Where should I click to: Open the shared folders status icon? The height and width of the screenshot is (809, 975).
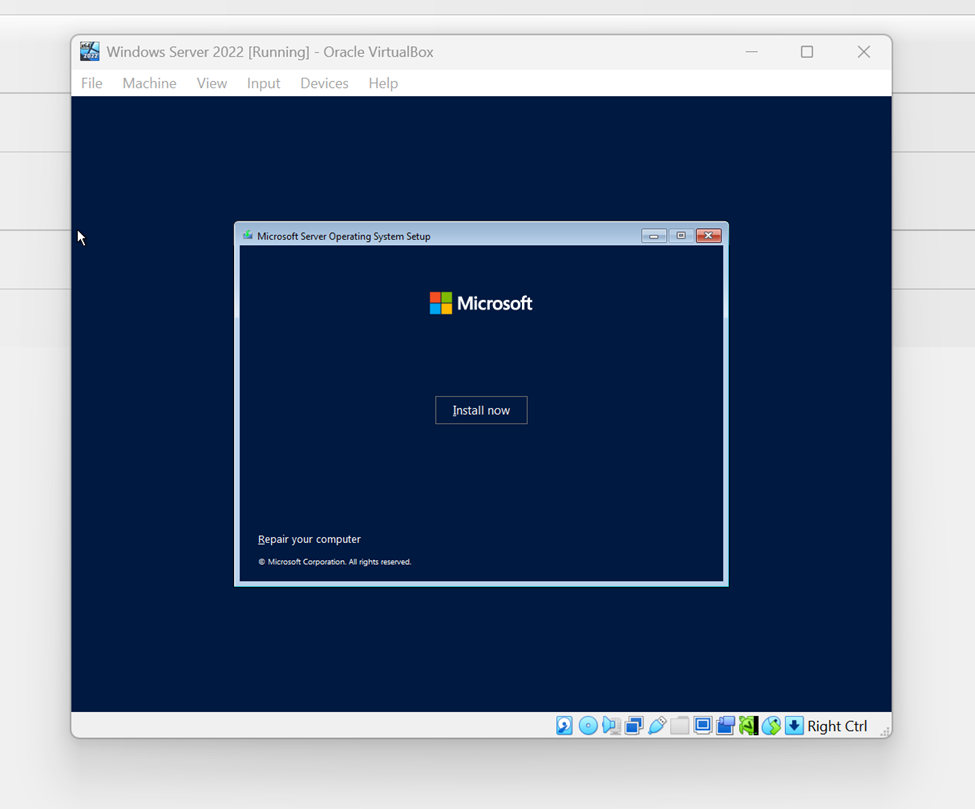pyautogui.click(x=680, y=726)
